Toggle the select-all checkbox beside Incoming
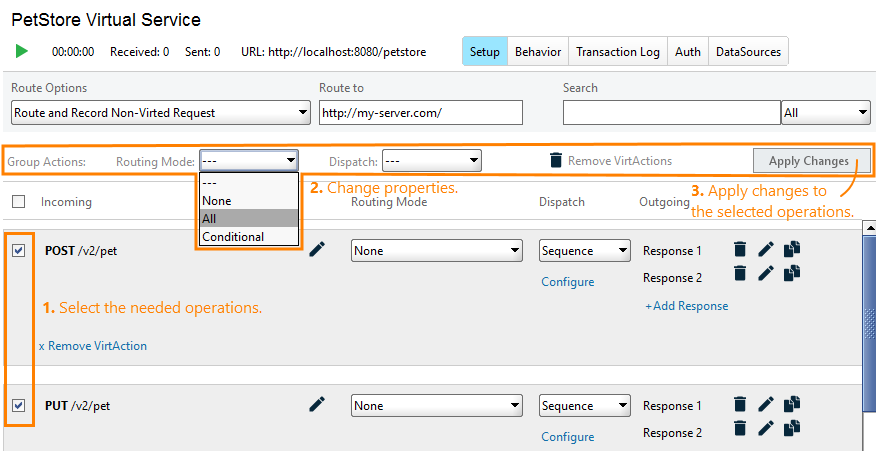The width and height of the screenshot is (876, 451). coord(18,201)
